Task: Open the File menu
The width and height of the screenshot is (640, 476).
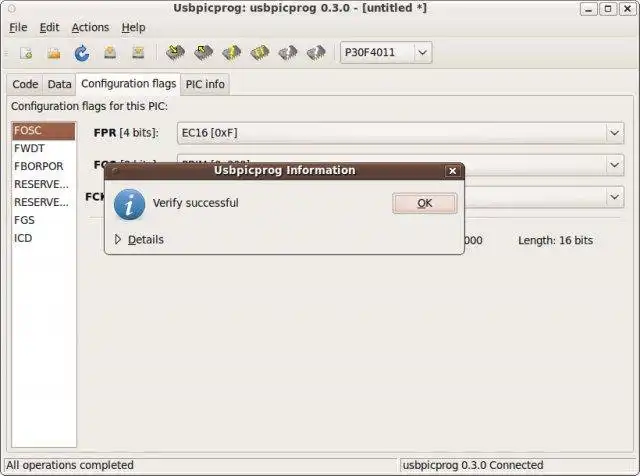Action: pyautogui.click(x=18, y=27)
